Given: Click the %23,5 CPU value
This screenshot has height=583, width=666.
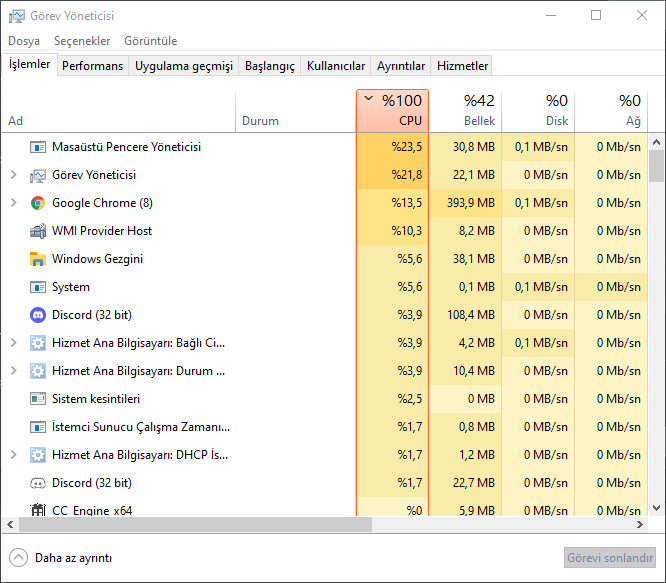Looking at the screenshot, I should tap(407, 147).
